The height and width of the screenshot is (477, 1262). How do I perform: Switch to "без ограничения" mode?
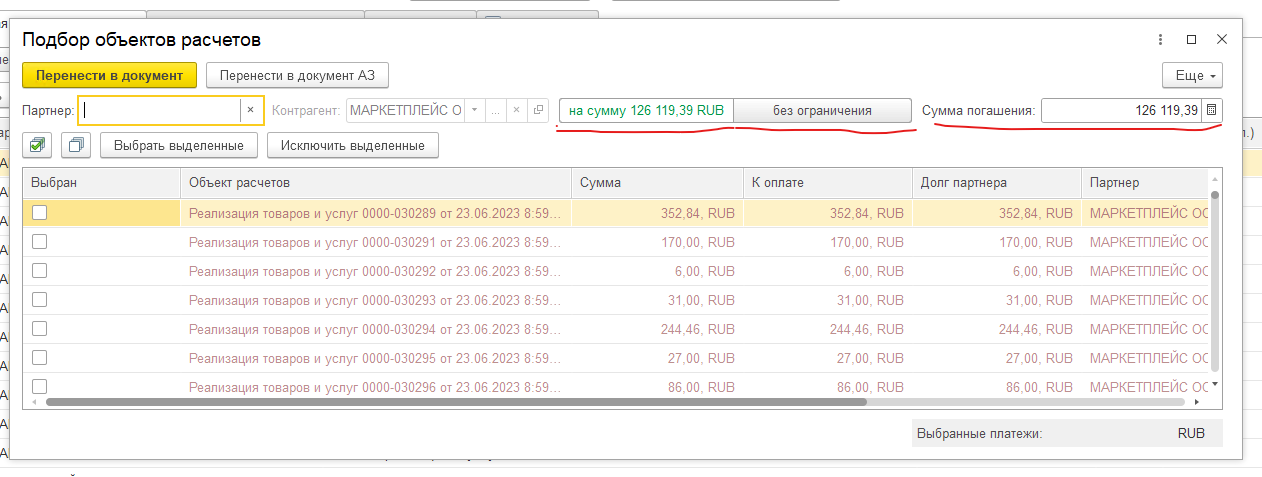[x=822, y=110]
